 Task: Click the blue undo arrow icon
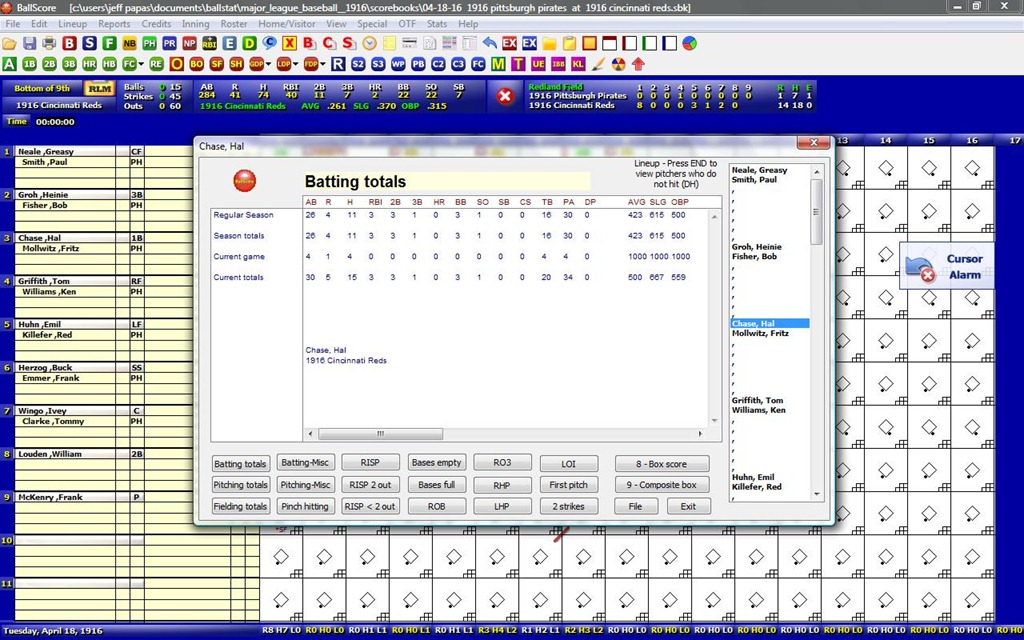point(489,44)
